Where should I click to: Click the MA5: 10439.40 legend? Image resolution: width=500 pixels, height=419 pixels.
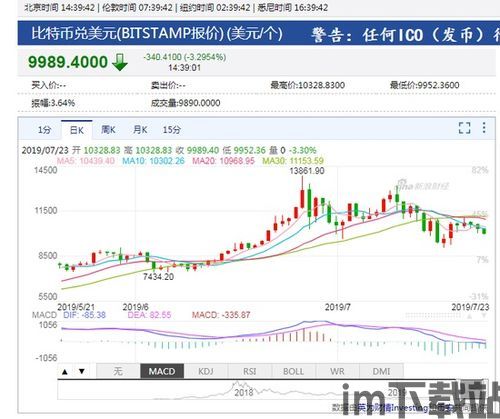(86, 161)
